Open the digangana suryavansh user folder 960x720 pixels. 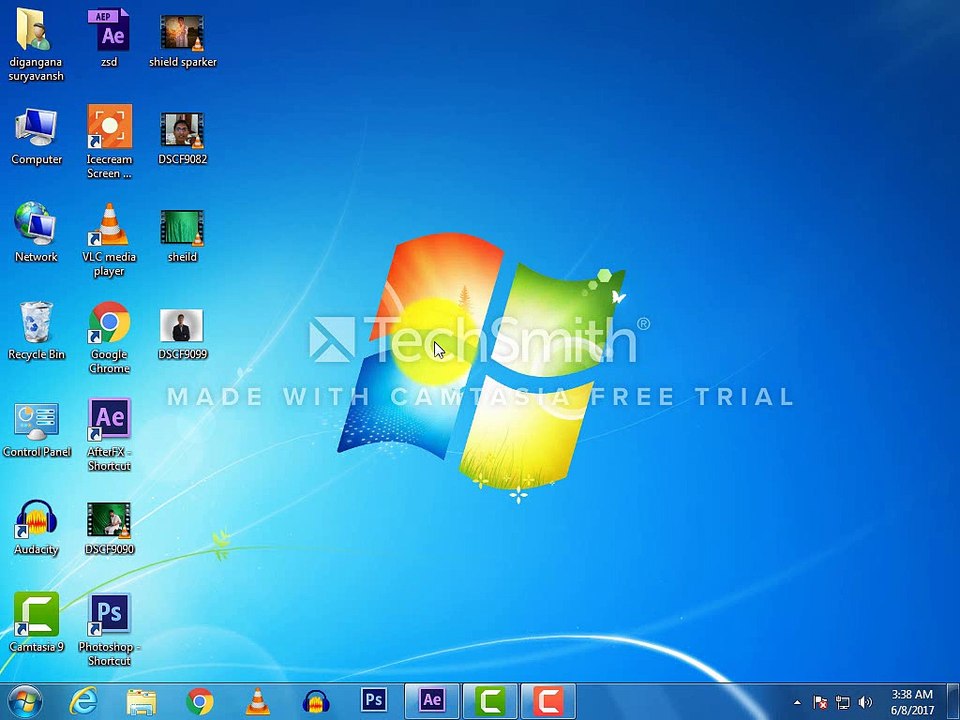pyautogui.click(x=36, y=44)
